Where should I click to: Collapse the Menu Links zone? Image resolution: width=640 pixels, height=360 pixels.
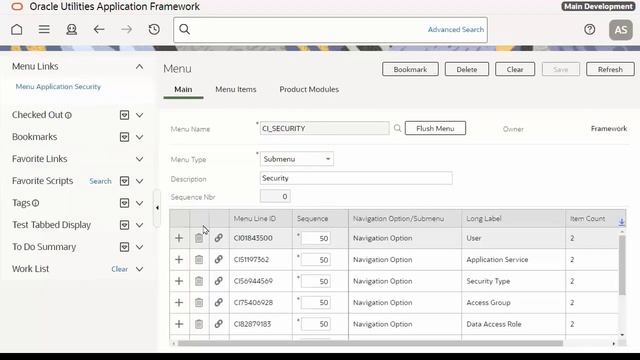pos(139,67)
